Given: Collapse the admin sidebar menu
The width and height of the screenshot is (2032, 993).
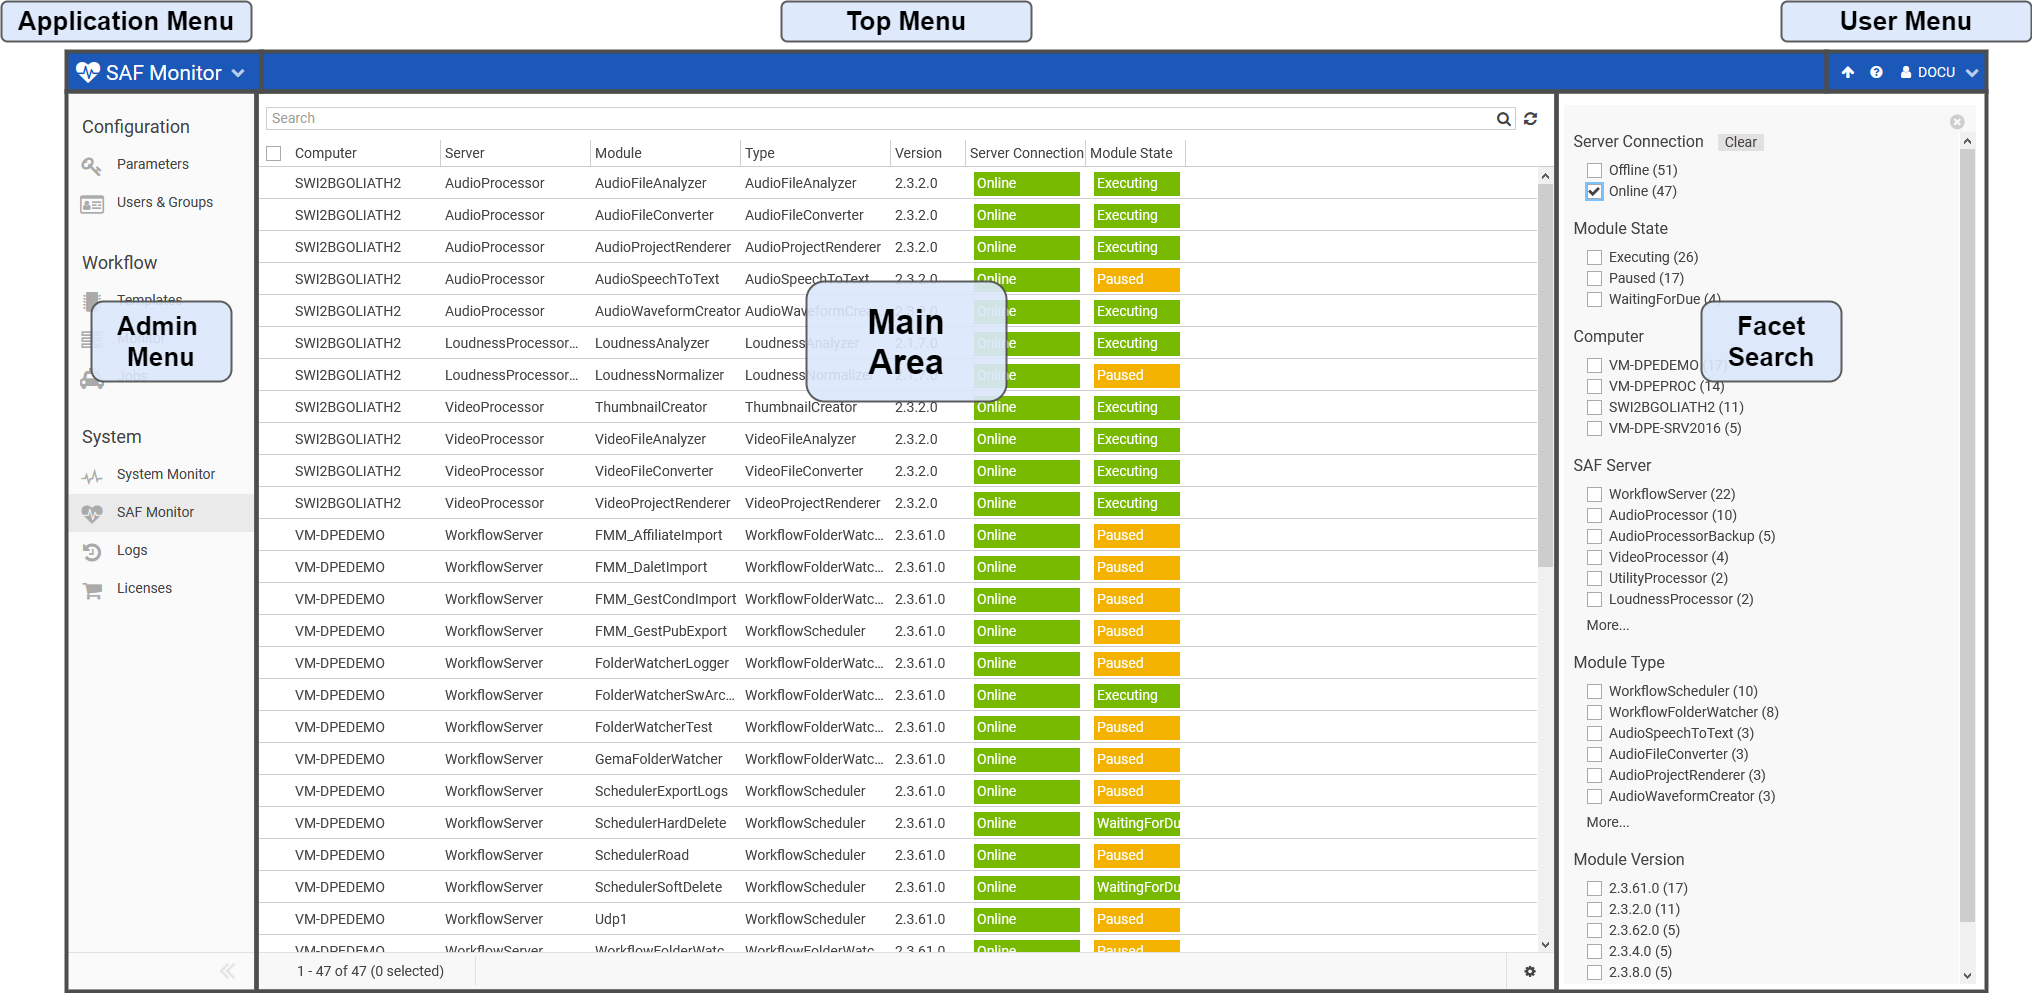Looking at the screenshot, I should [227, 970].
